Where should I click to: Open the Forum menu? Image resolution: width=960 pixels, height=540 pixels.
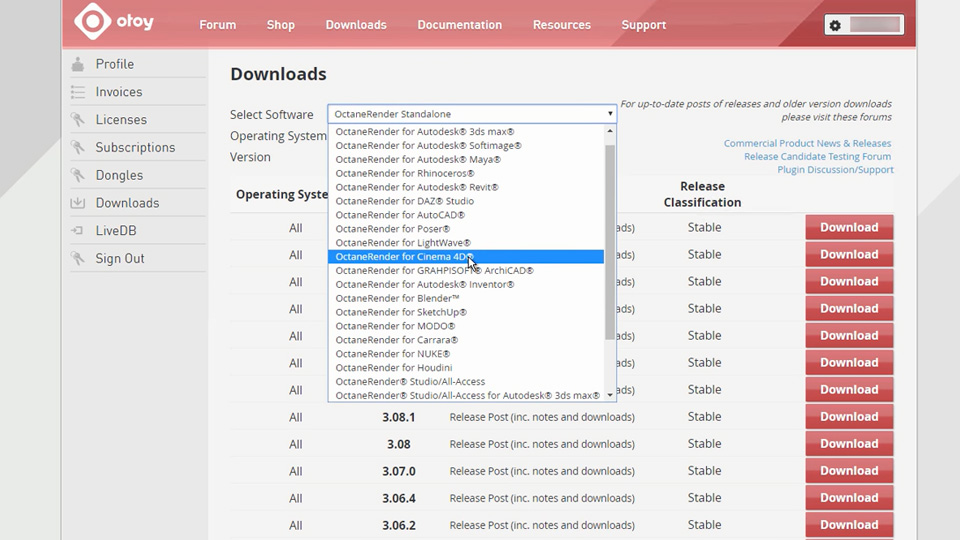coord(217,25)
